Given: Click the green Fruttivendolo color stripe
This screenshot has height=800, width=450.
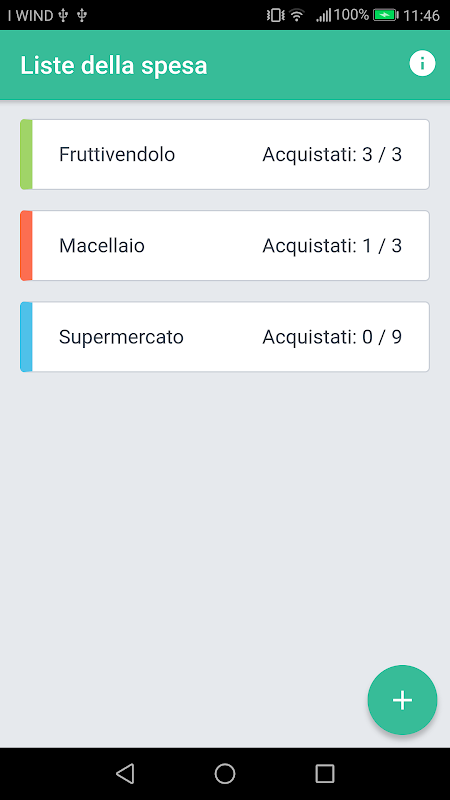Looking at the screenshot, I should click(x=26, y=154).
